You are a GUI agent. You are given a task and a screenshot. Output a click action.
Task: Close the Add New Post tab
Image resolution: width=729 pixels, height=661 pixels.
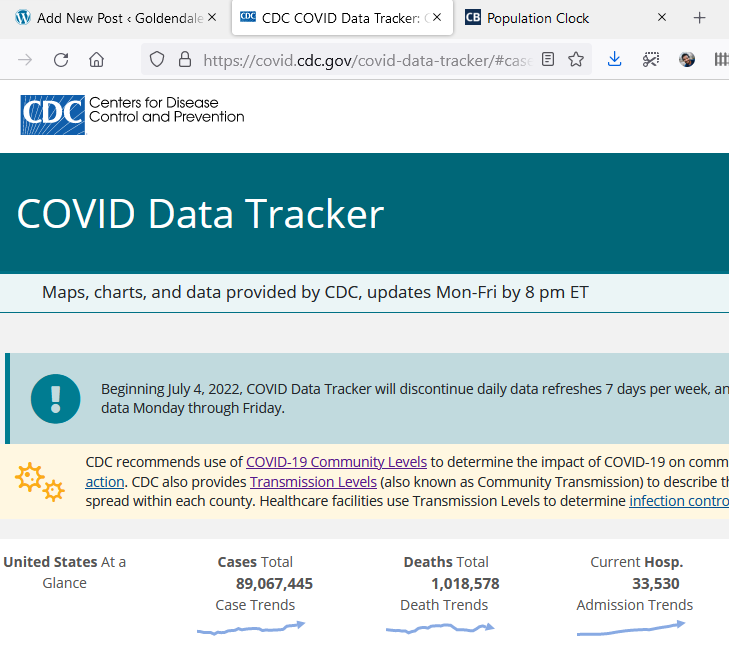[x=212, y=18]
